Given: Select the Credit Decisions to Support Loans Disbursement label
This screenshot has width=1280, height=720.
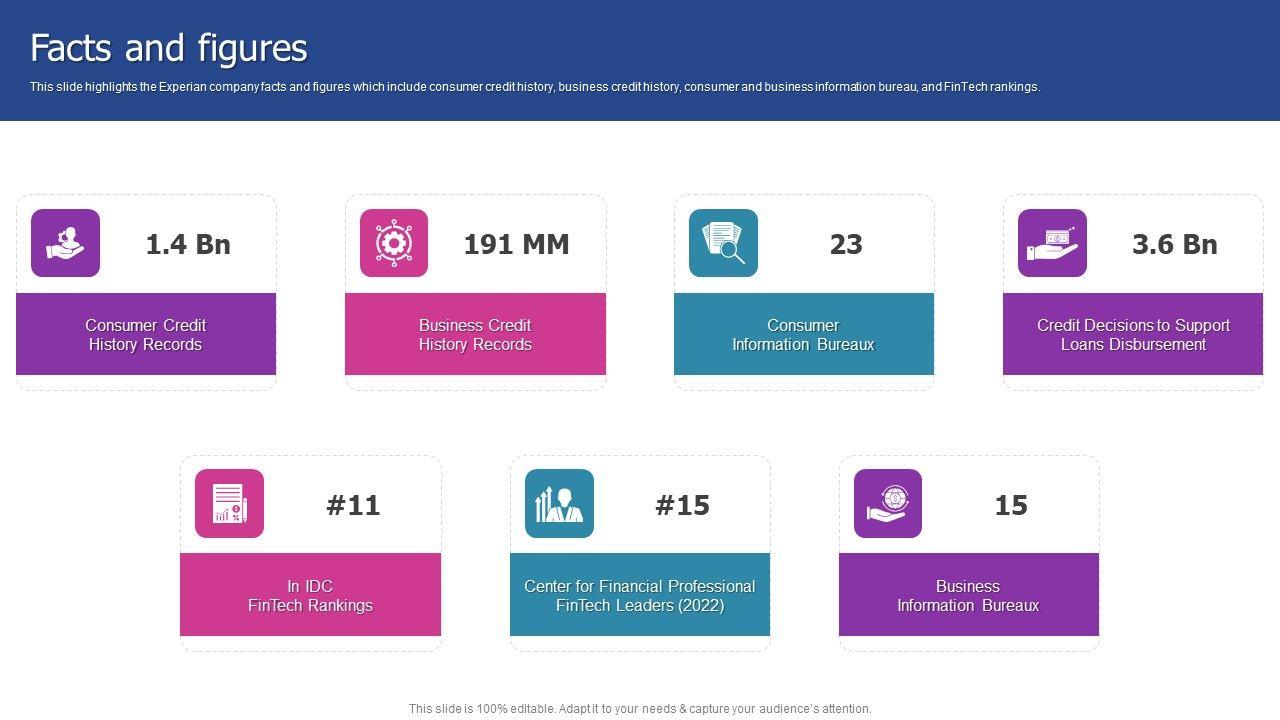Looking at the screenshot, I should click(x=1133, y=335).
